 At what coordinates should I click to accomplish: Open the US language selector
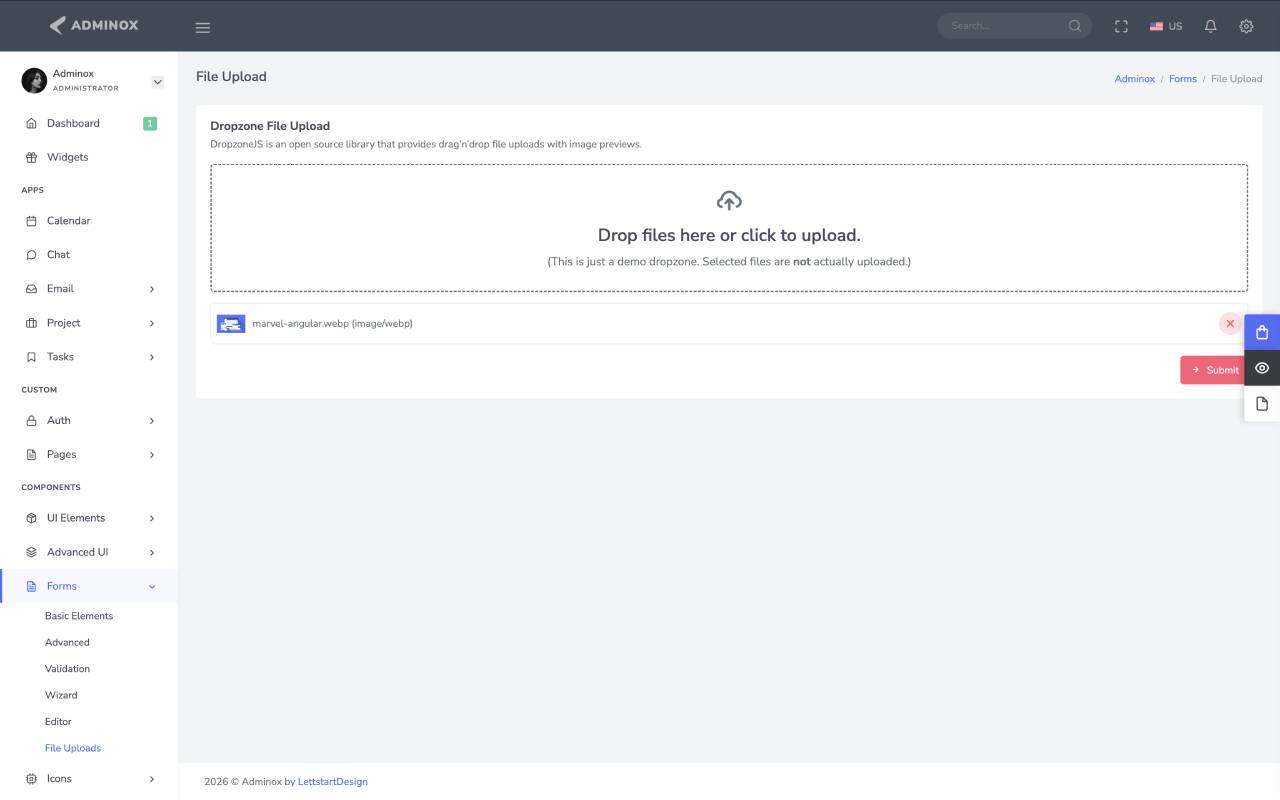tap(1166, 26)
